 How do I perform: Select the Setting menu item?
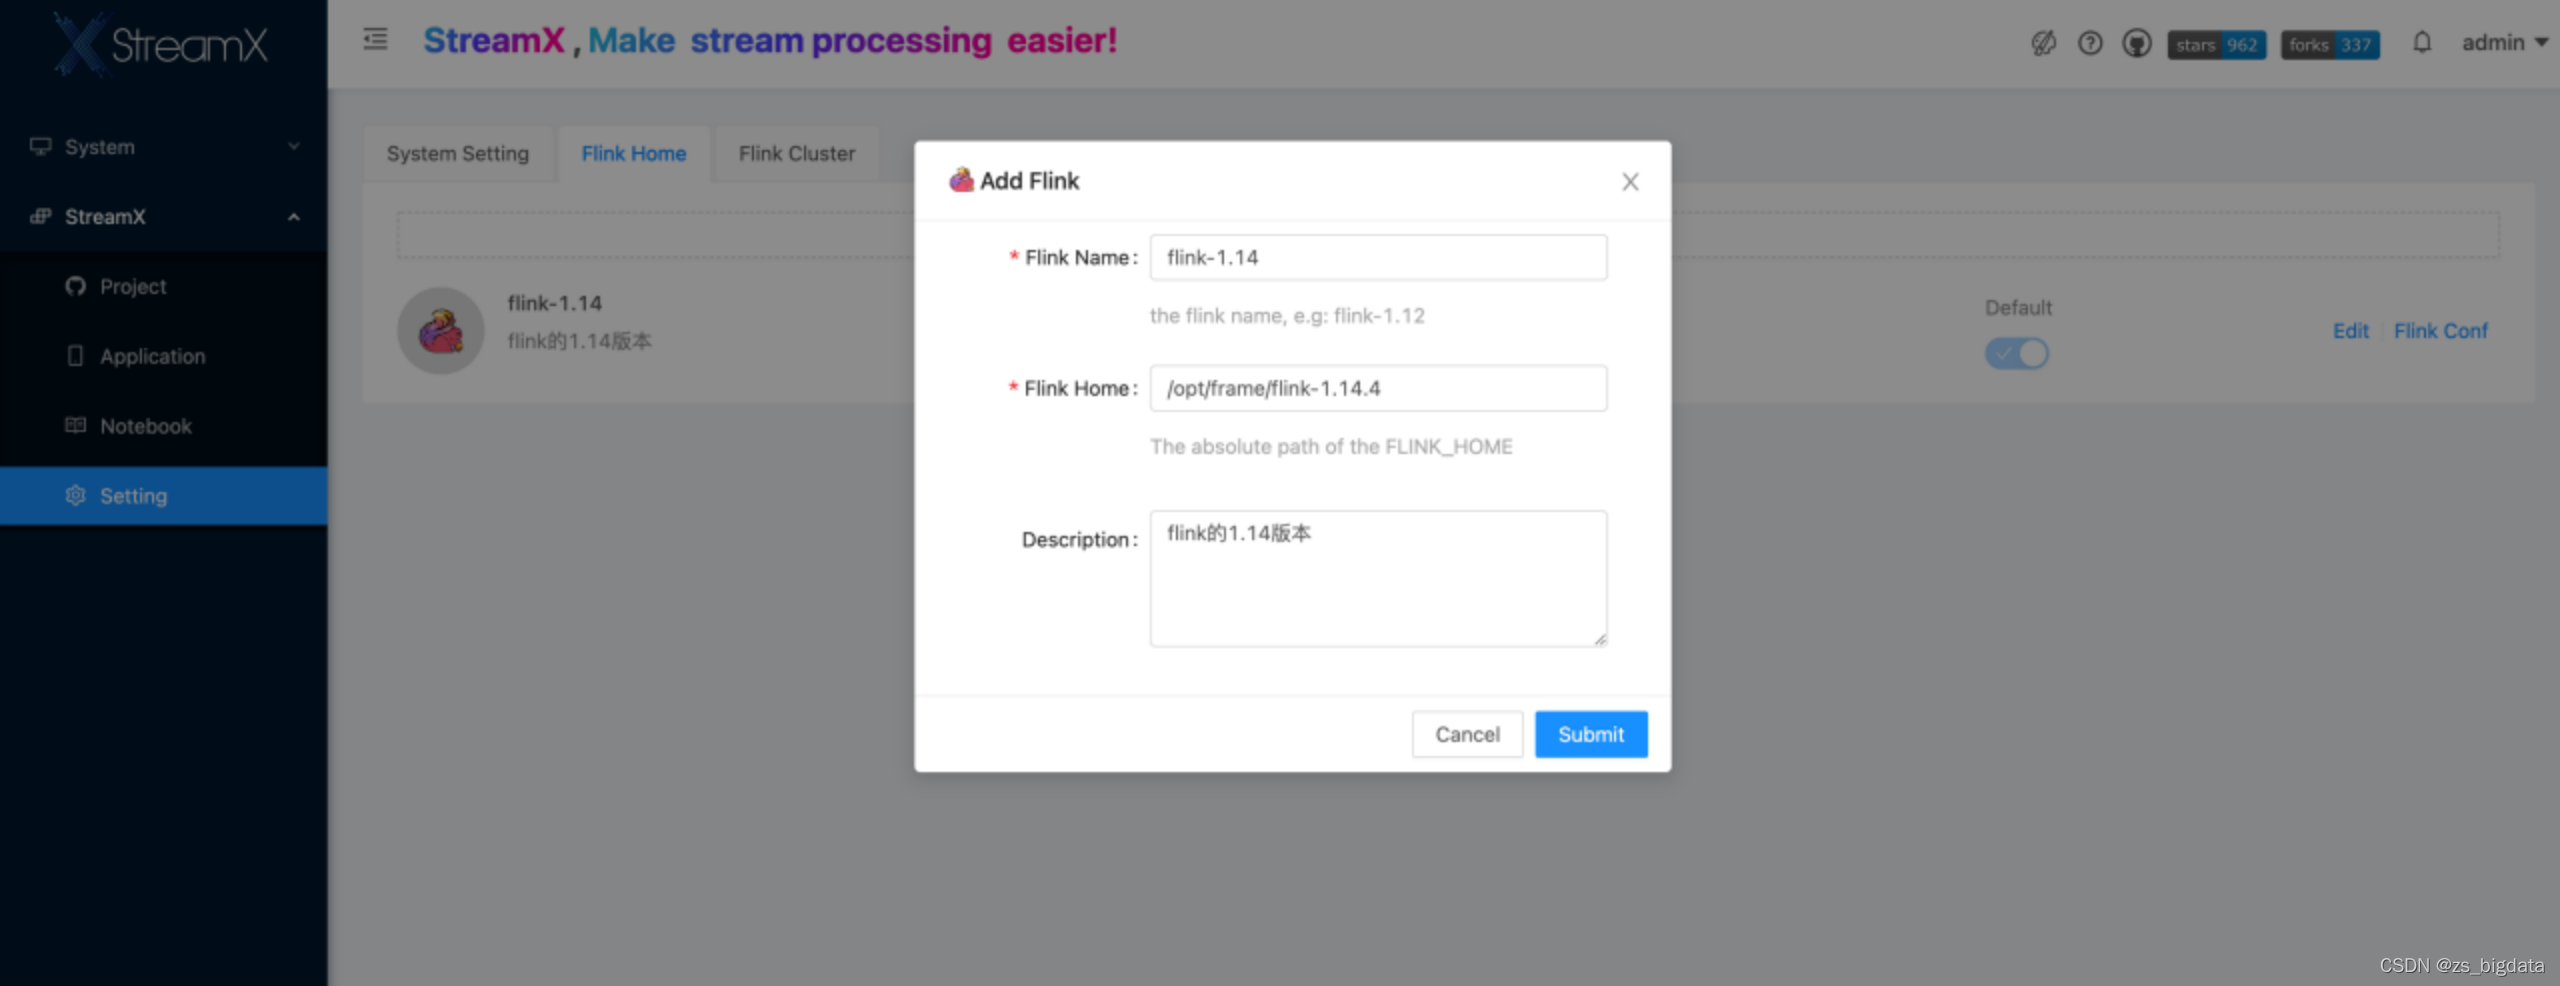tap(163, 496)
